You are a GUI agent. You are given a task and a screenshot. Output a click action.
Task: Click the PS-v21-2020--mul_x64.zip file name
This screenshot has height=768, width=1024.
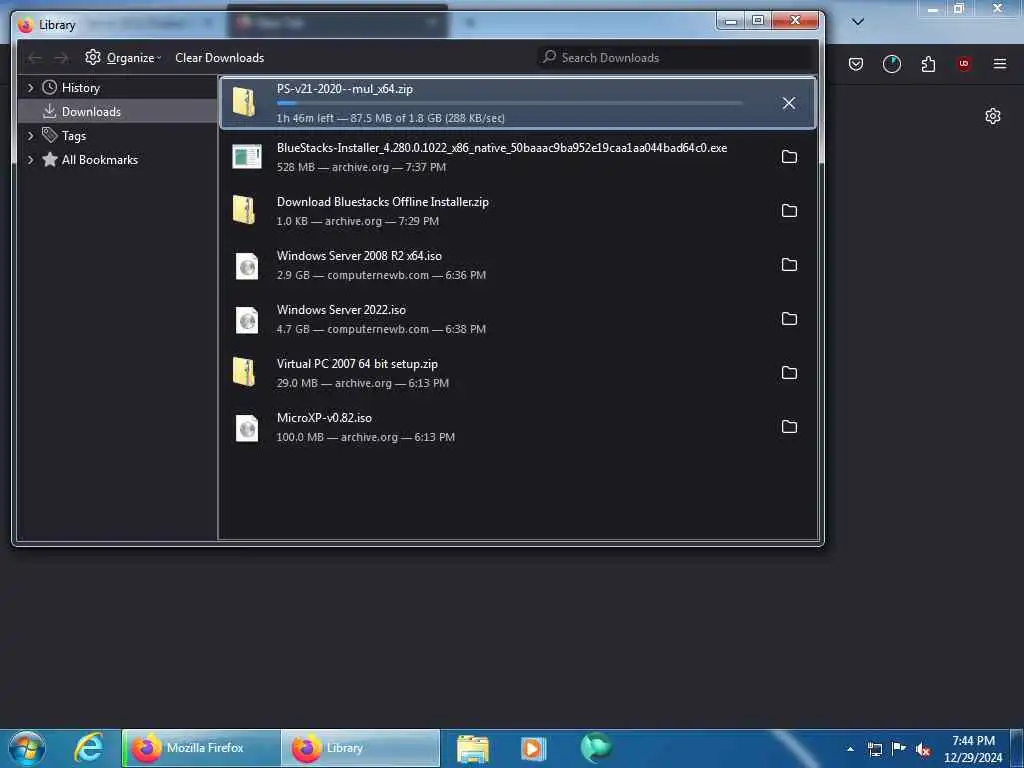click(x=344, y=89)
